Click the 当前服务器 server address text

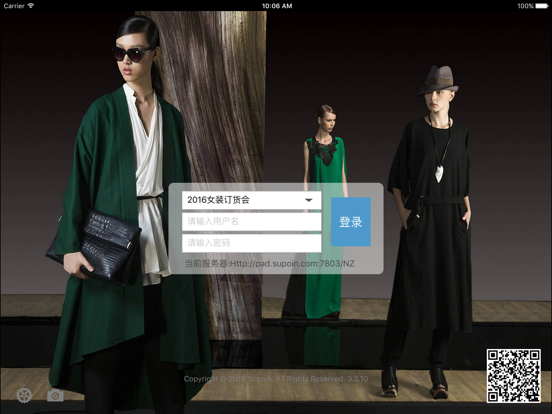[x=270, y=263]
